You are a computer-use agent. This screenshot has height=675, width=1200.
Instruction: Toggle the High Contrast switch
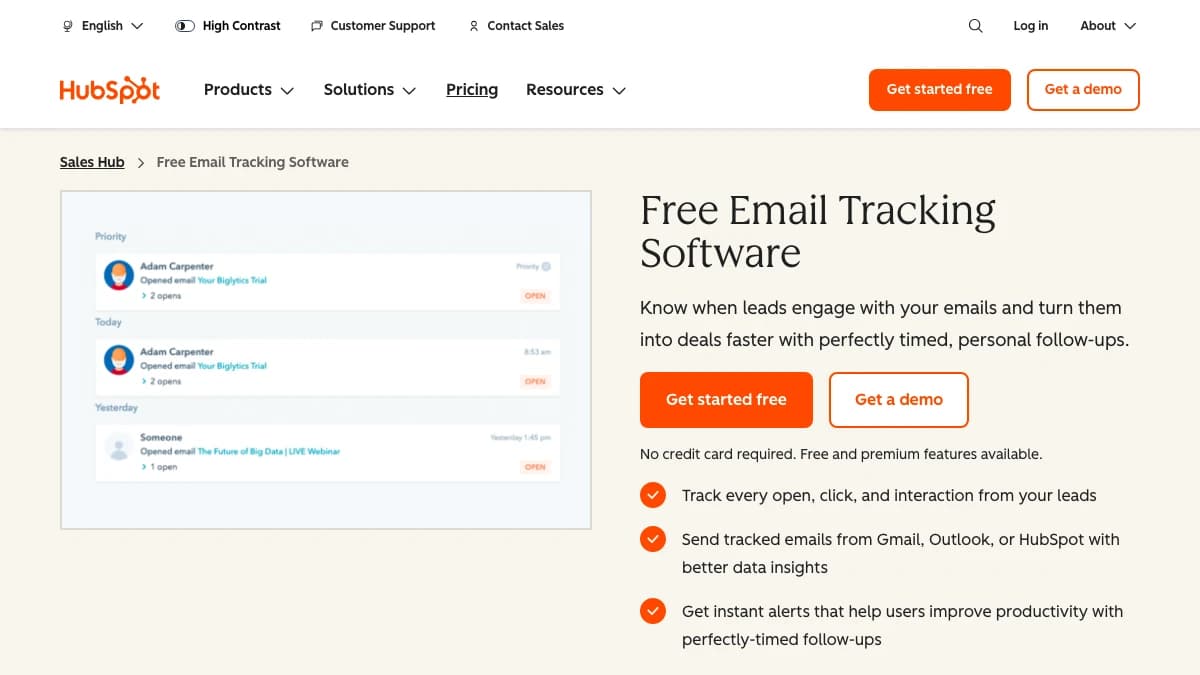coord(185,26)
